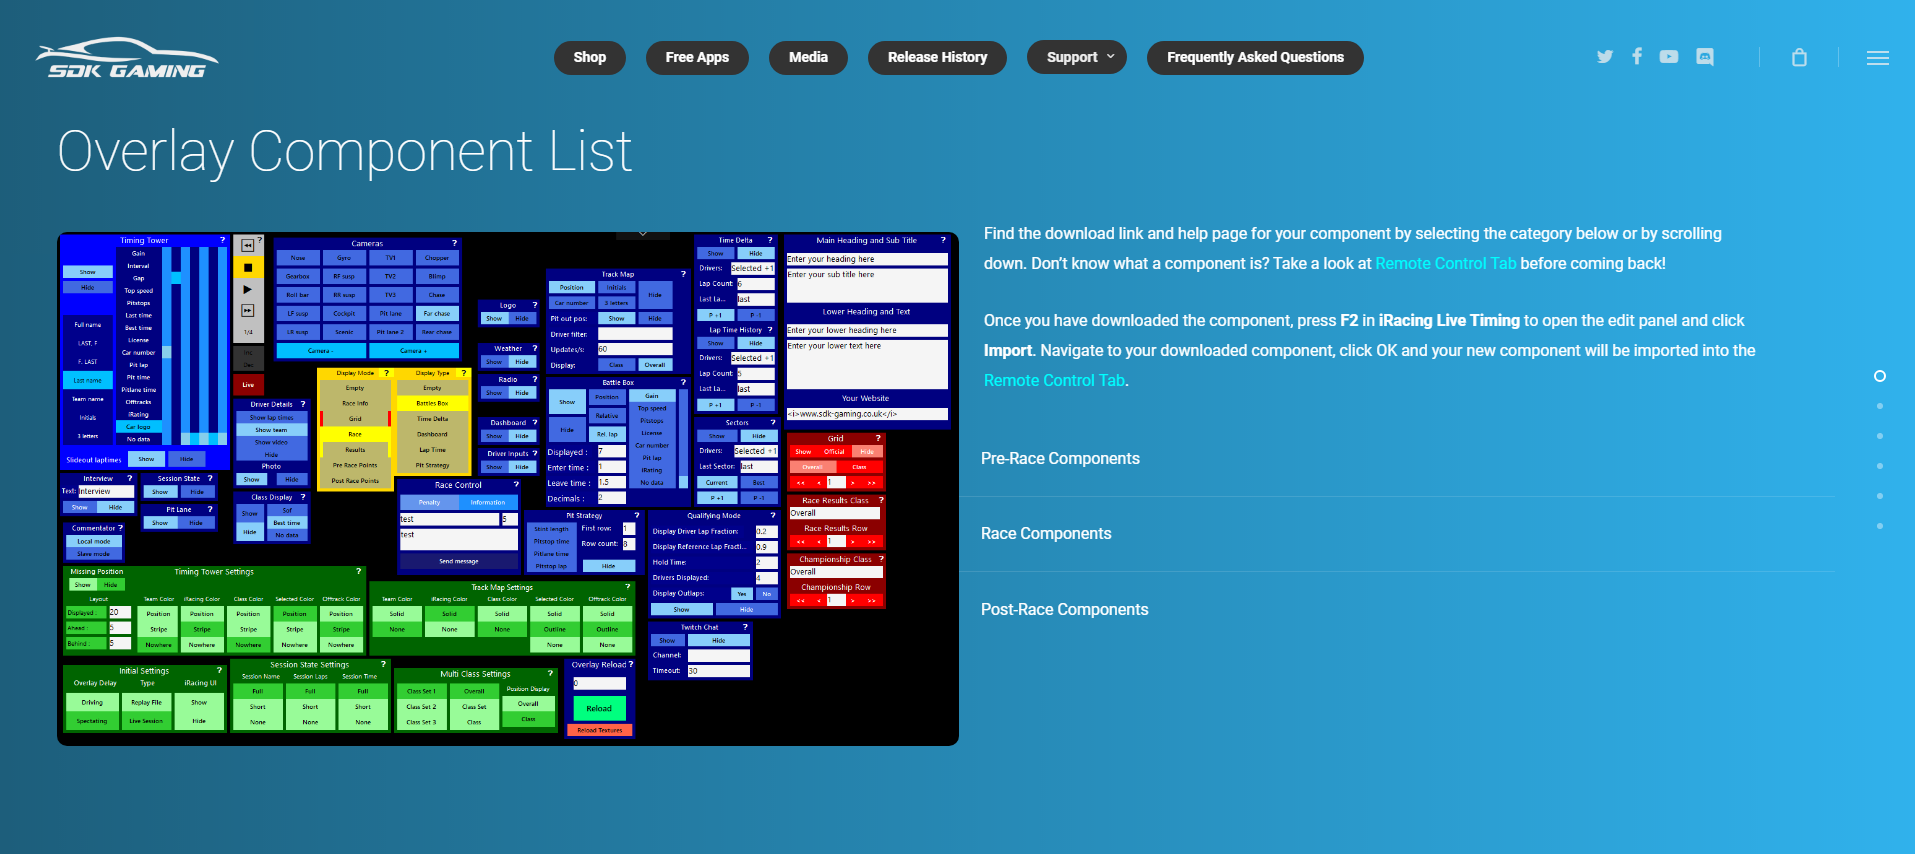Screen dimensions: 1915x854
Task: Click the Far chase camera button
Action: [437, 313]
